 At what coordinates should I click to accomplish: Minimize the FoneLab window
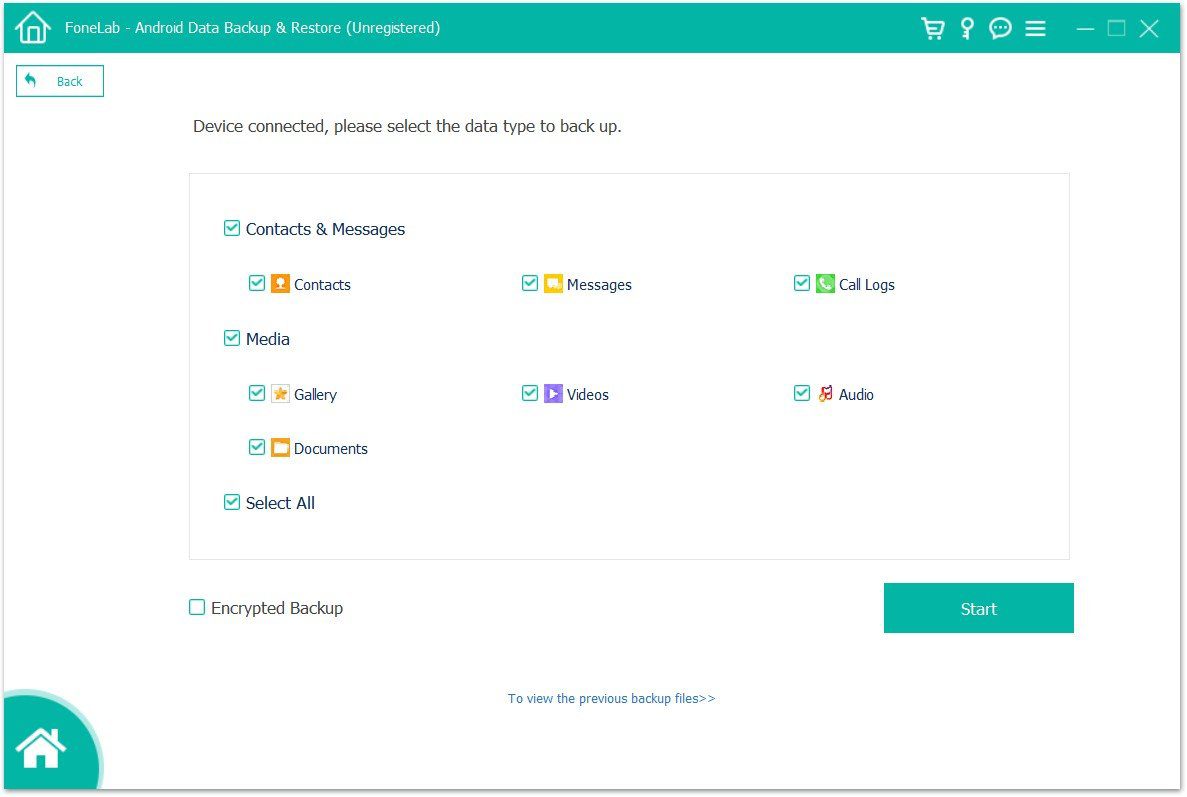point(1085,29)
